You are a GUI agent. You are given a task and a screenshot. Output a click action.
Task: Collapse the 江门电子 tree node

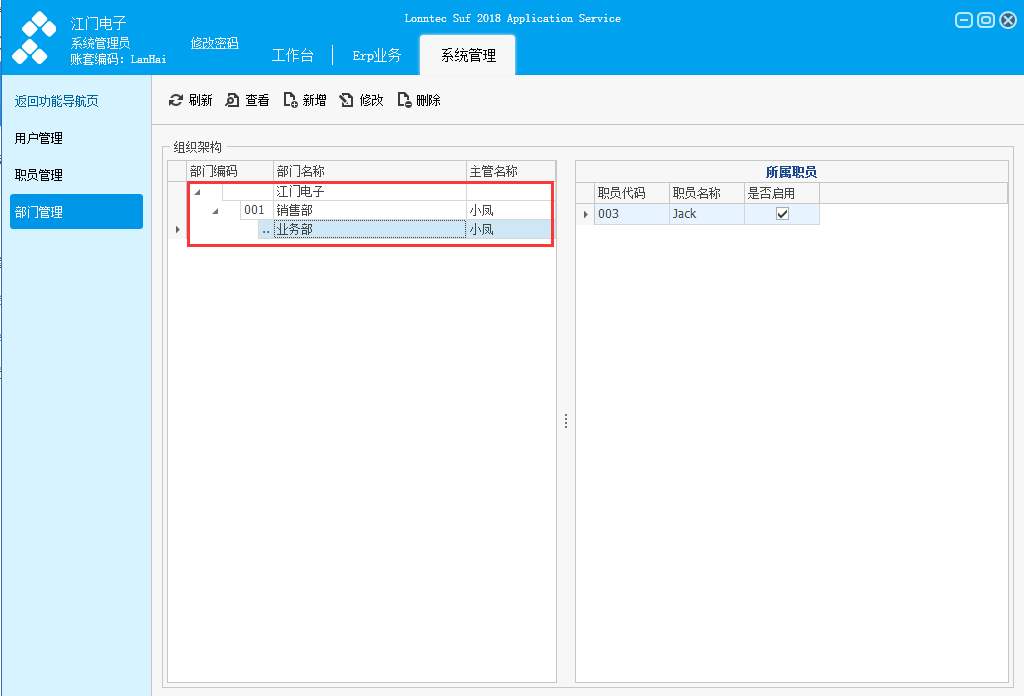197,192
